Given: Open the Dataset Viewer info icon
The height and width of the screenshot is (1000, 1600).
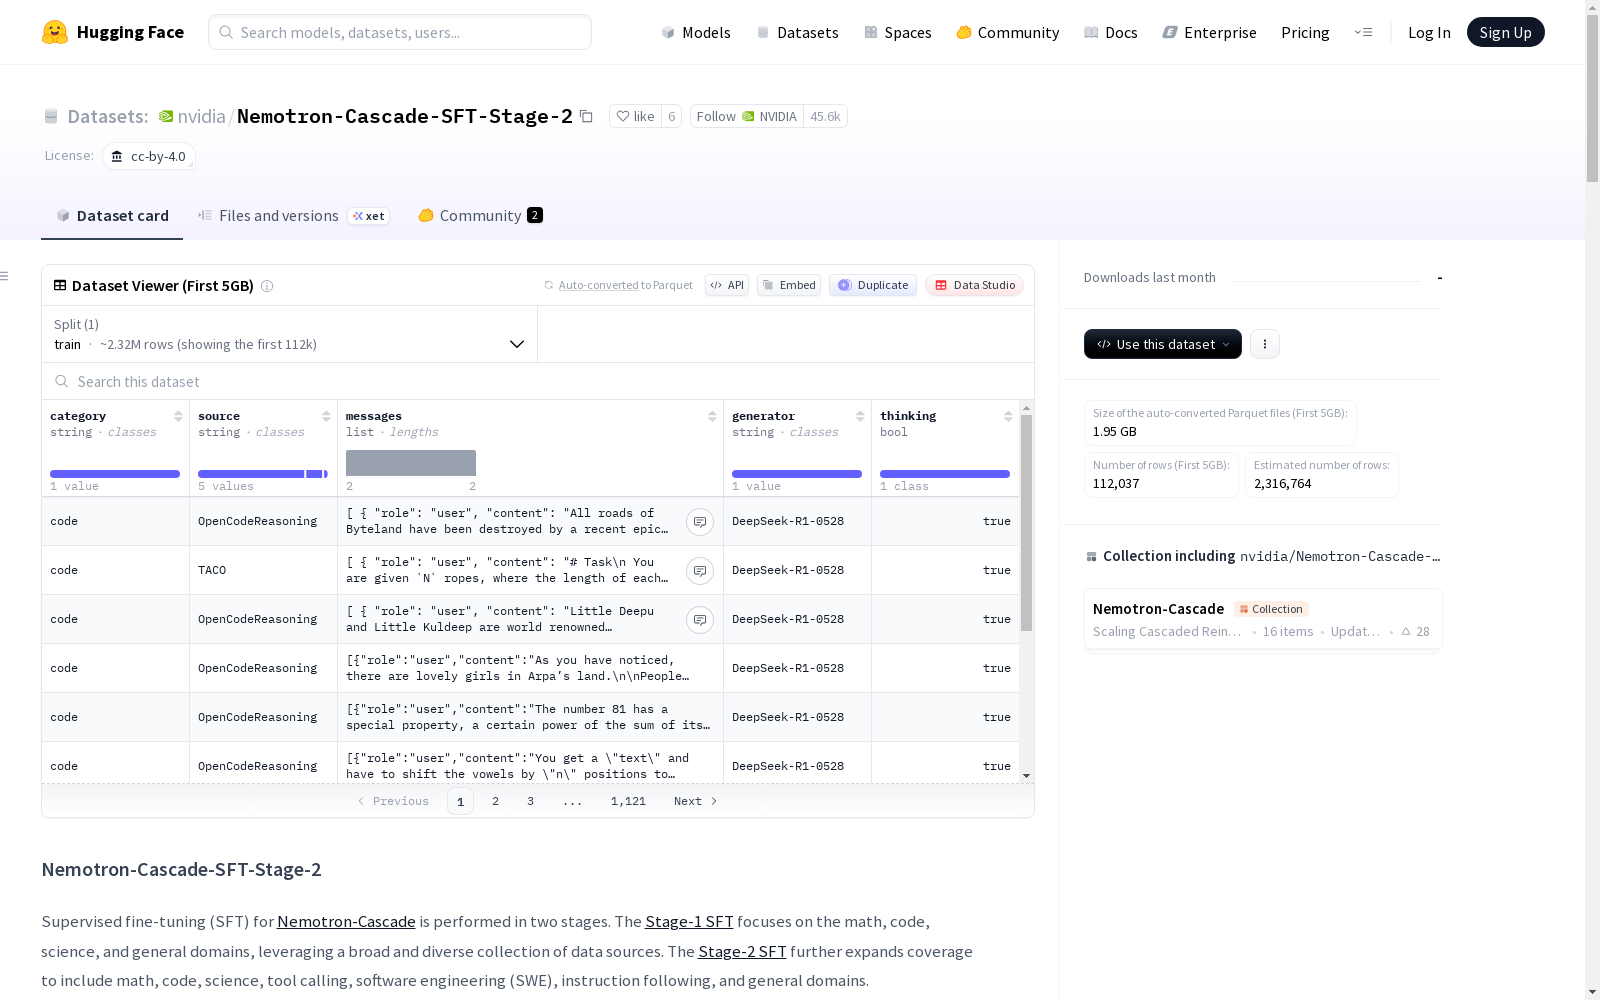Looking at the screenshot, I should tap(267, 286).
